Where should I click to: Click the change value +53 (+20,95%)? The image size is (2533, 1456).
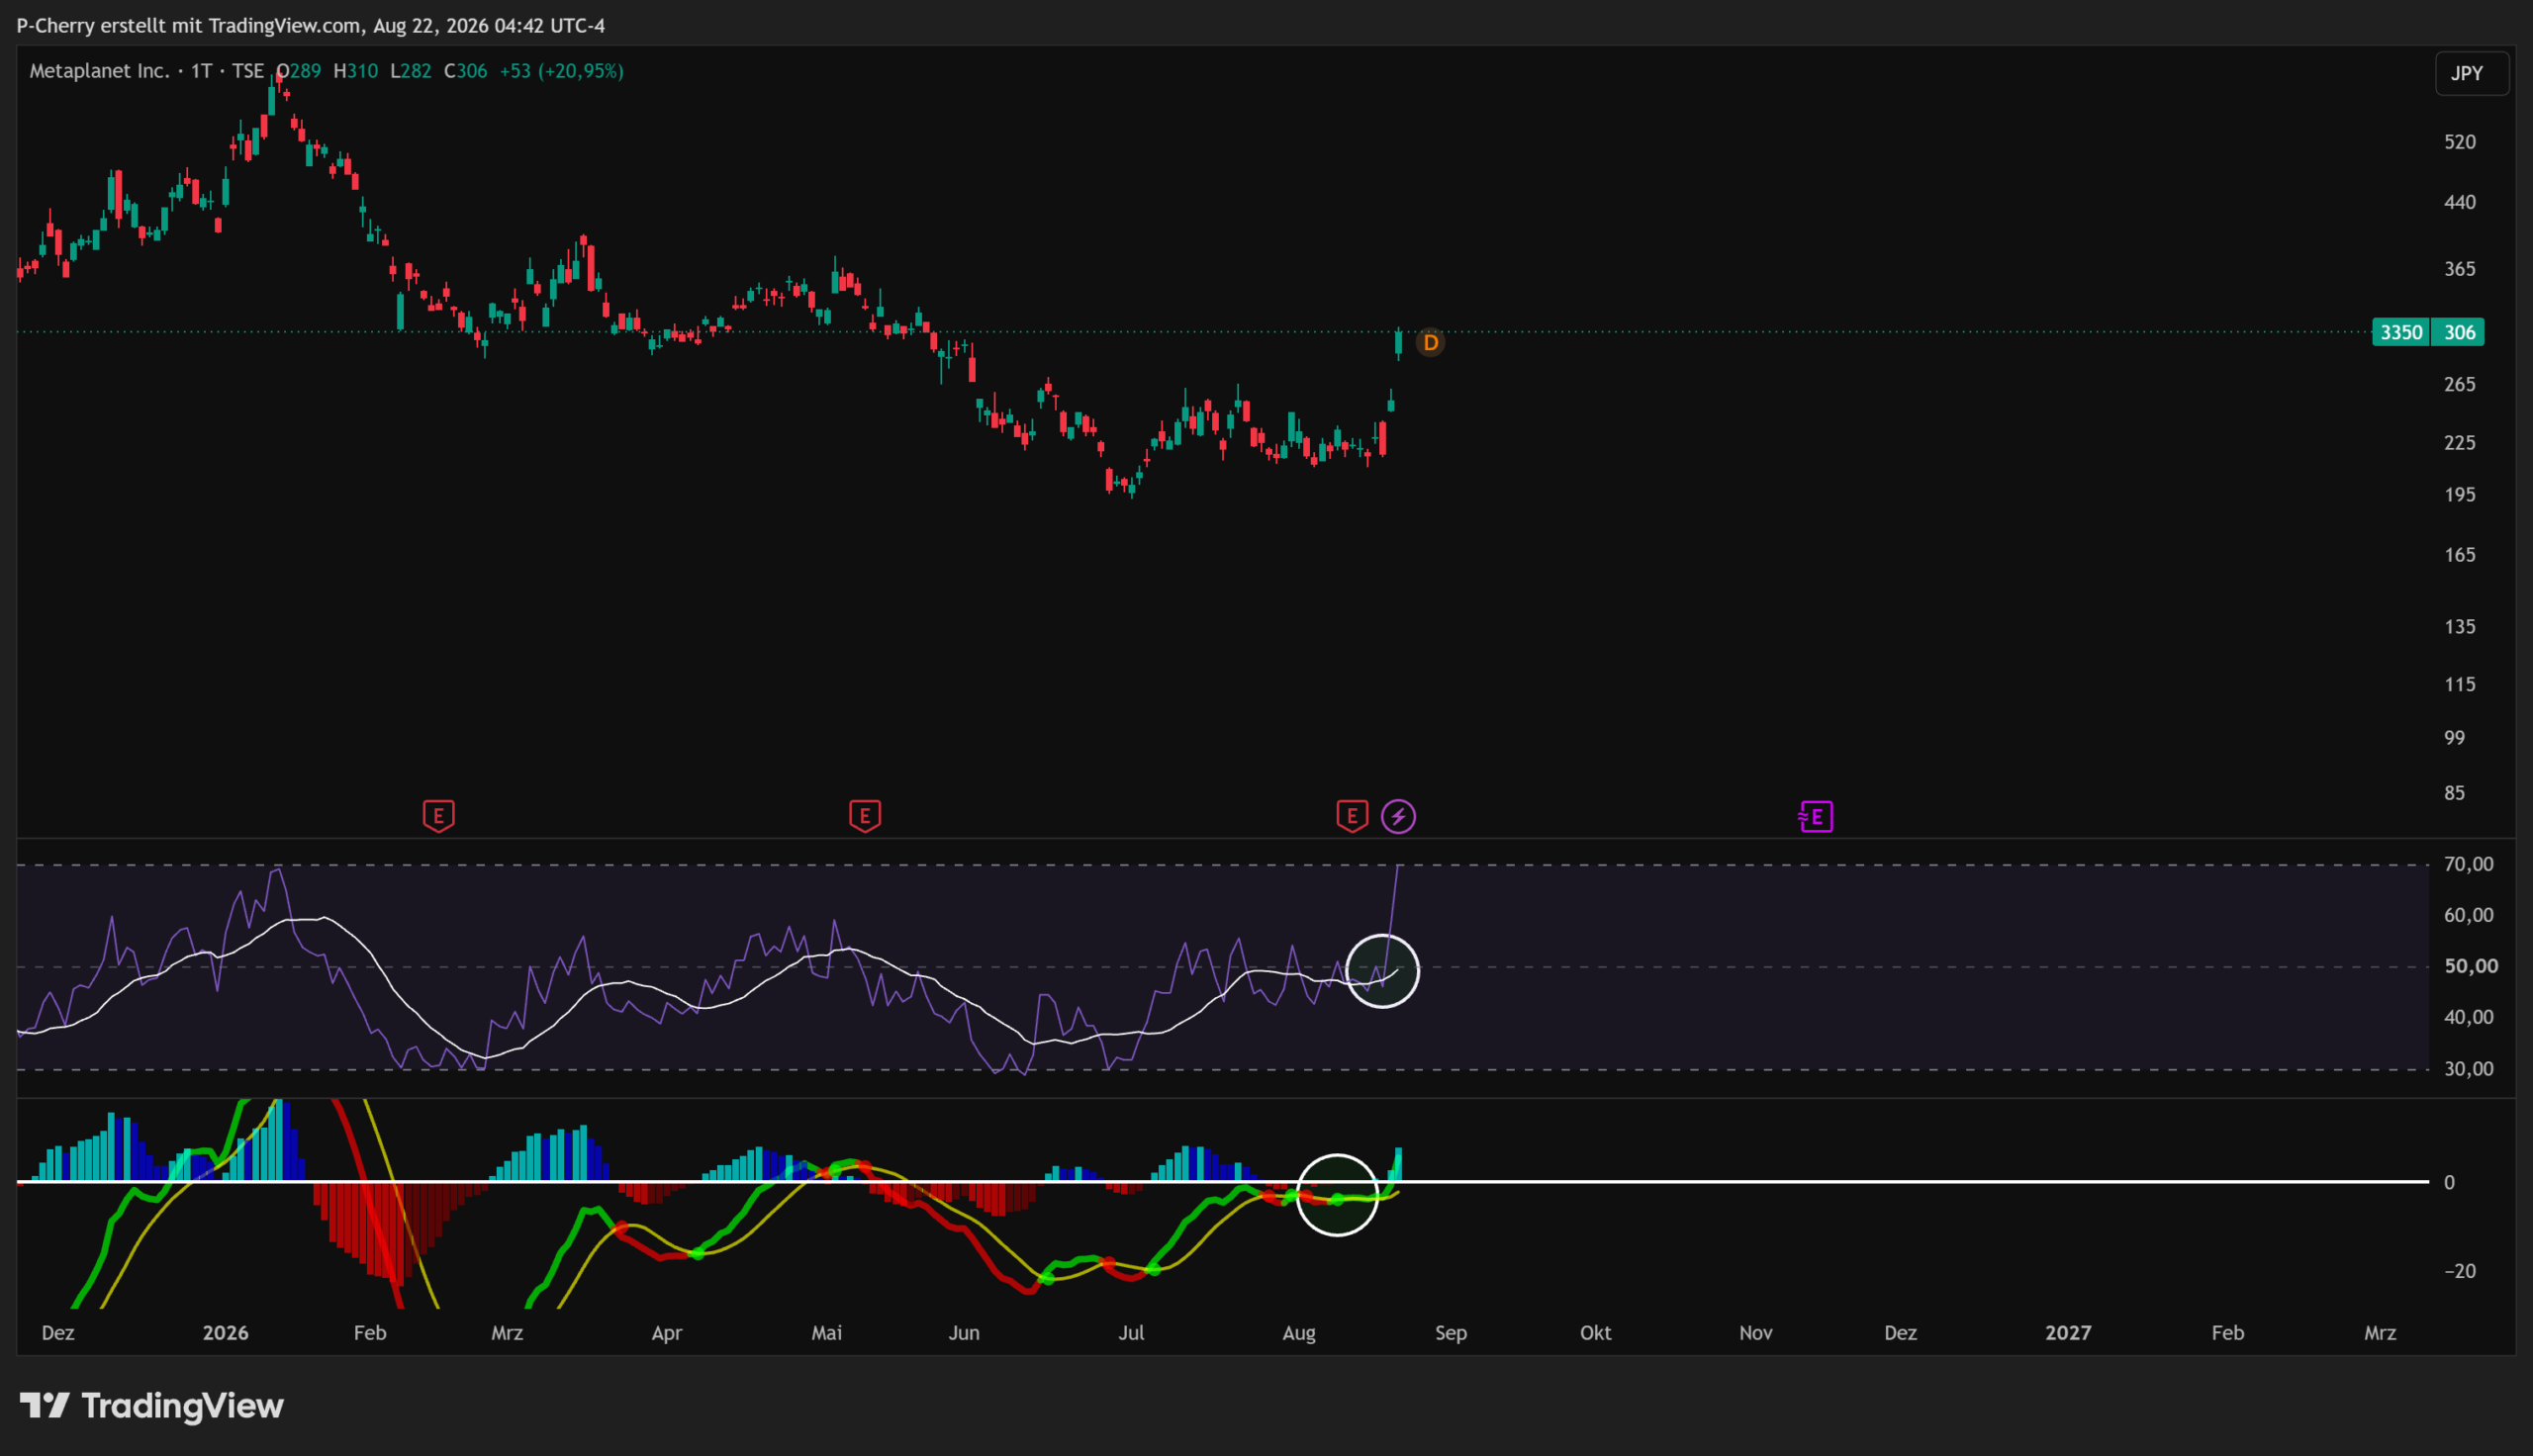click(x=561, y=71)
